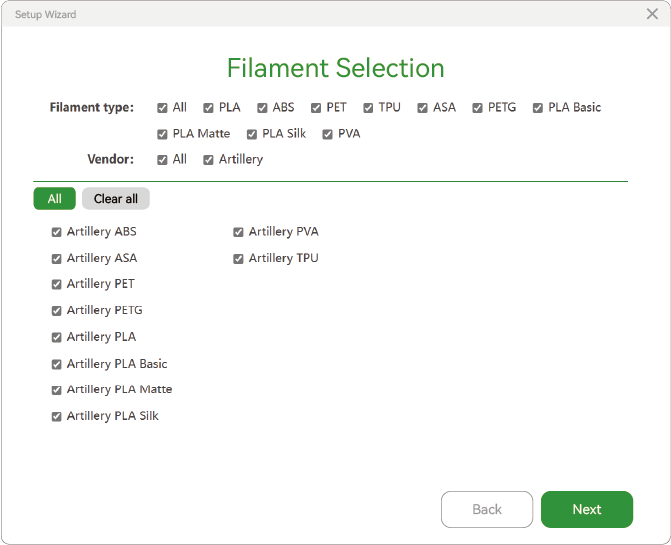Uncheck the Vendor All checkbox

tap(162, 160)
